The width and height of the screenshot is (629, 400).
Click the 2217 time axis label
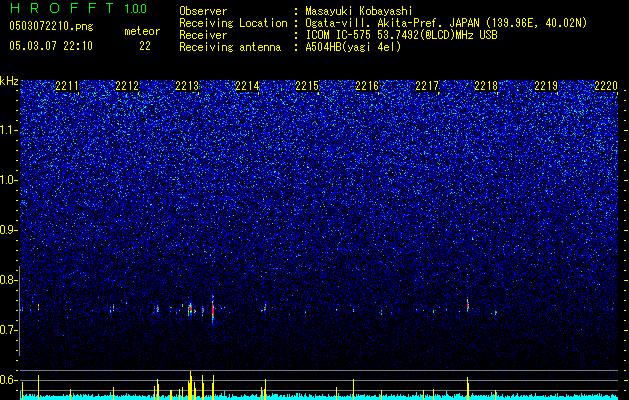[x=427, y=86]
